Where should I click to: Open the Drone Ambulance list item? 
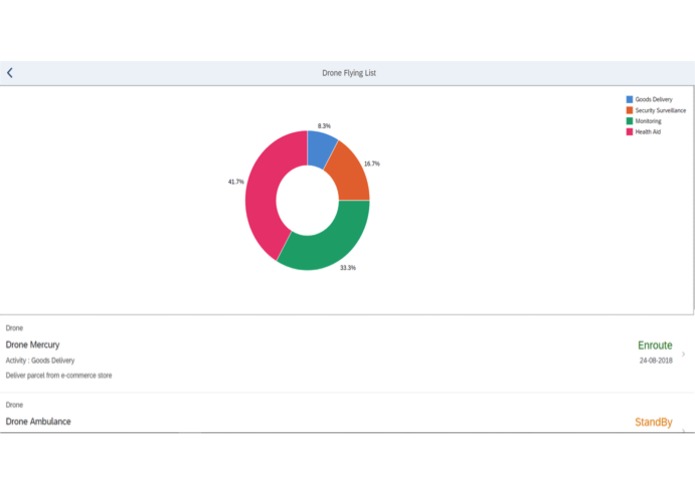click(347, 413)
